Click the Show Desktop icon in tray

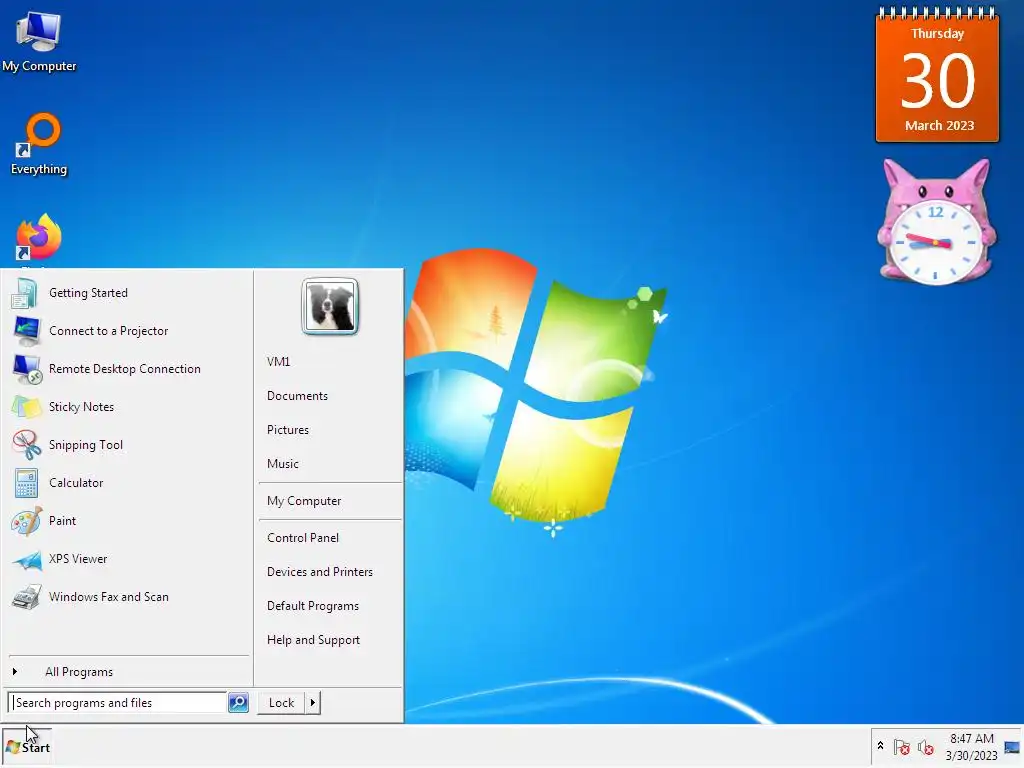pyautogui.click(x=1012, y=747)
